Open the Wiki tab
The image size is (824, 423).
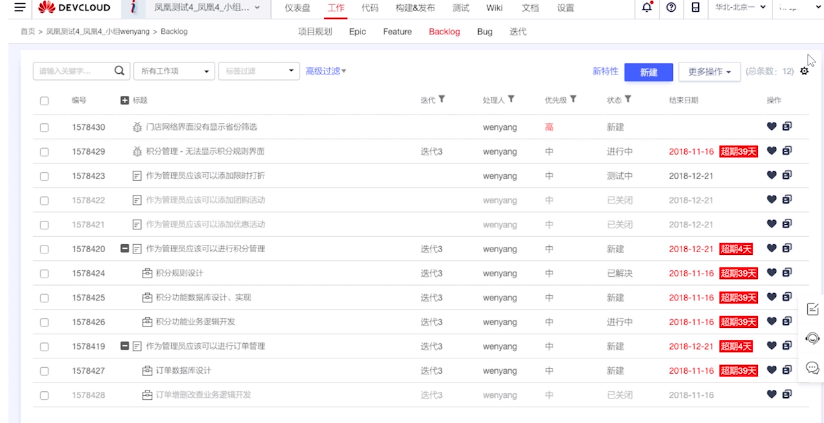[x=494, y=8]
